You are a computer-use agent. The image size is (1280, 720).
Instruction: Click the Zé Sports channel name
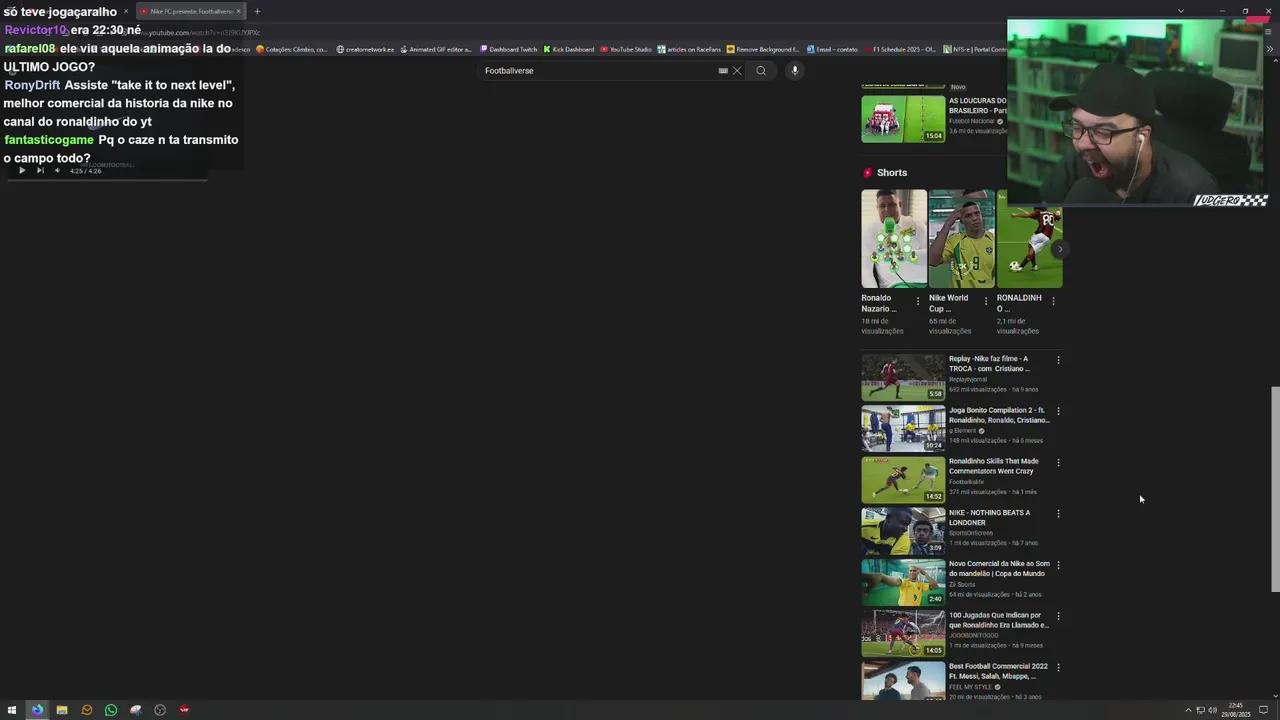(962, 584)
